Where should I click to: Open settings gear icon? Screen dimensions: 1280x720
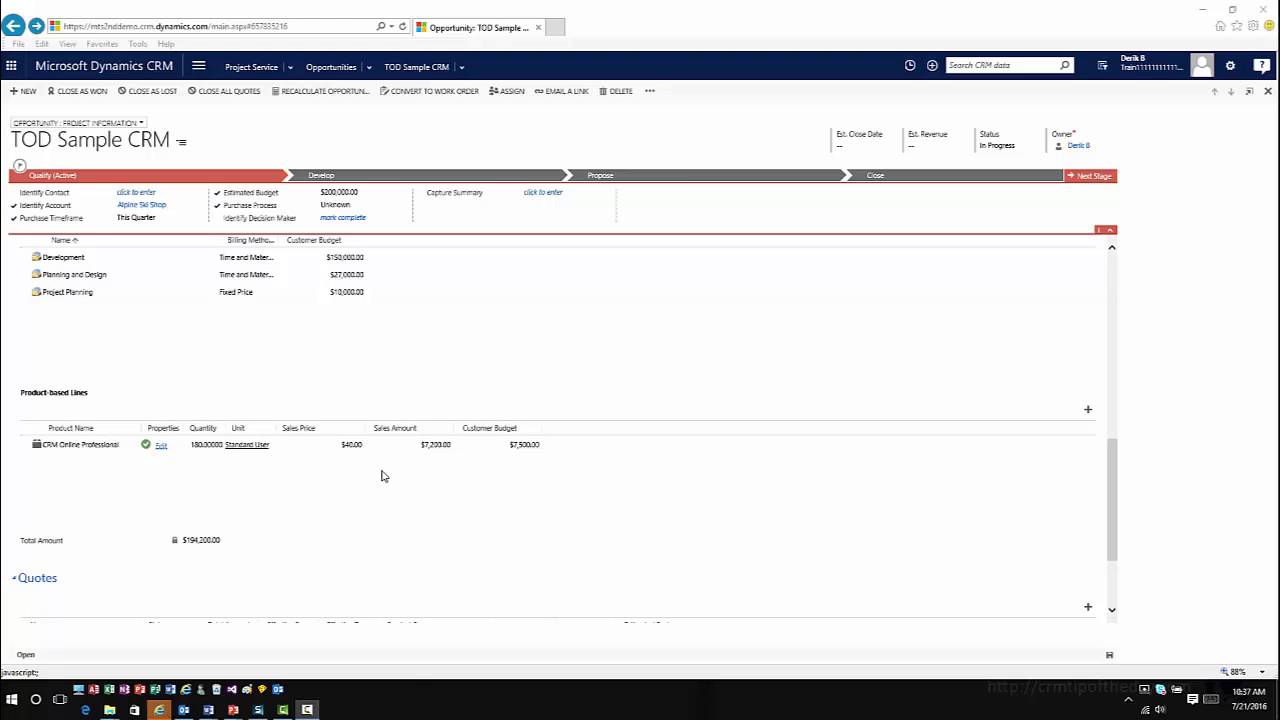coord(1230,66)
